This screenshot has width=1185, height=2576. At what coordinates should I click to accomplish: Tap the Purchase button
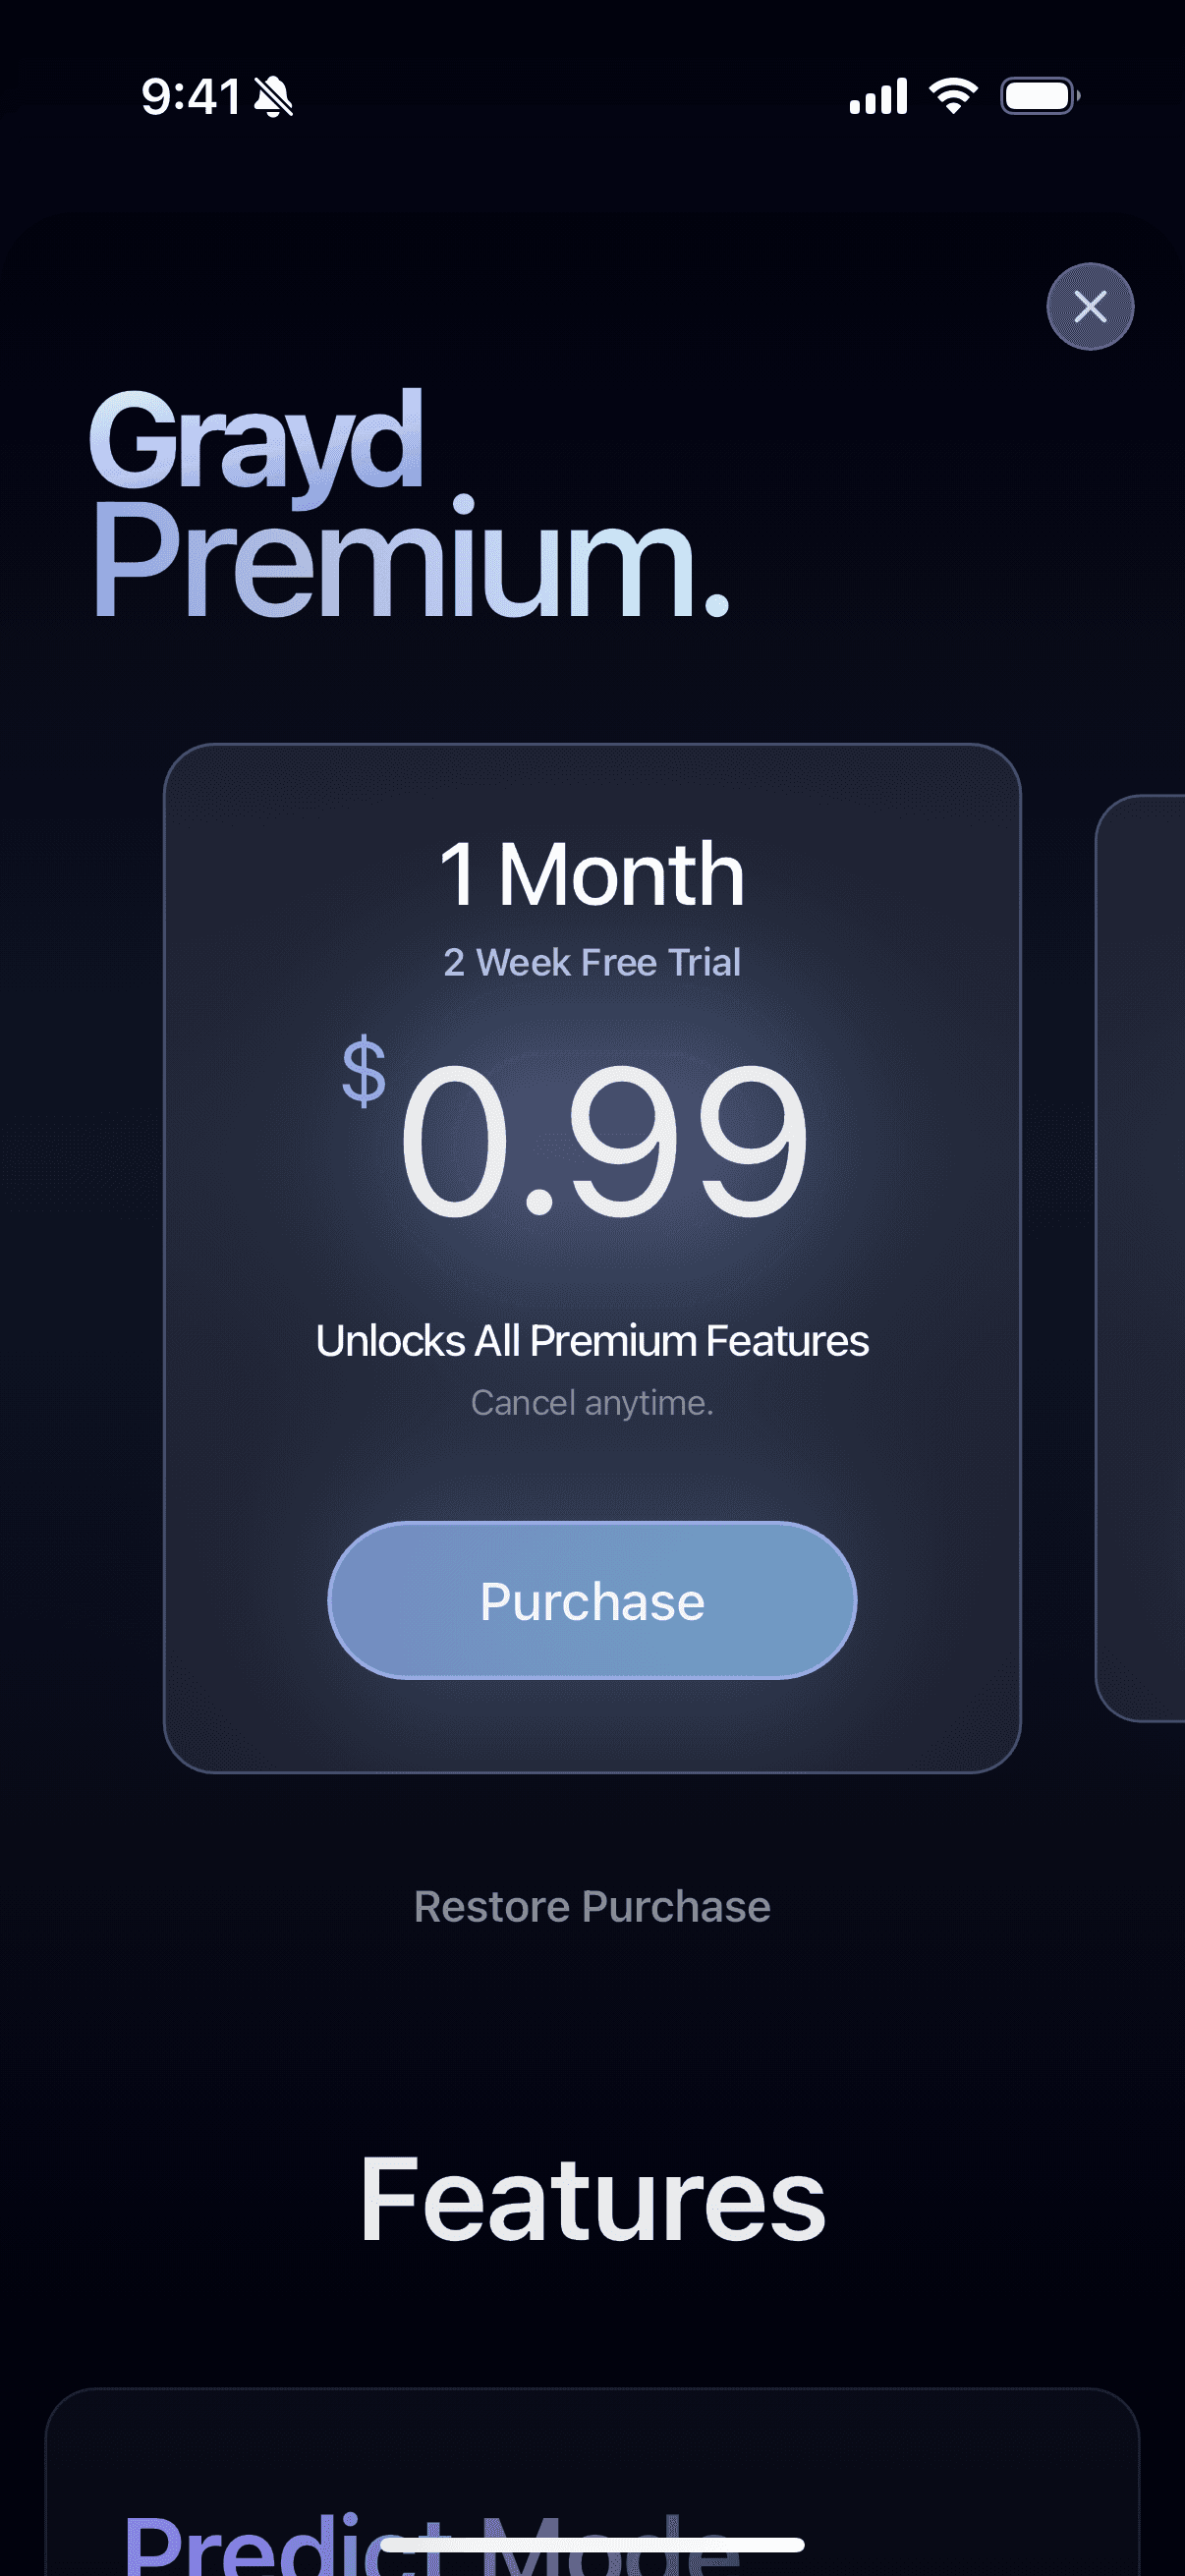(592, 1600)
